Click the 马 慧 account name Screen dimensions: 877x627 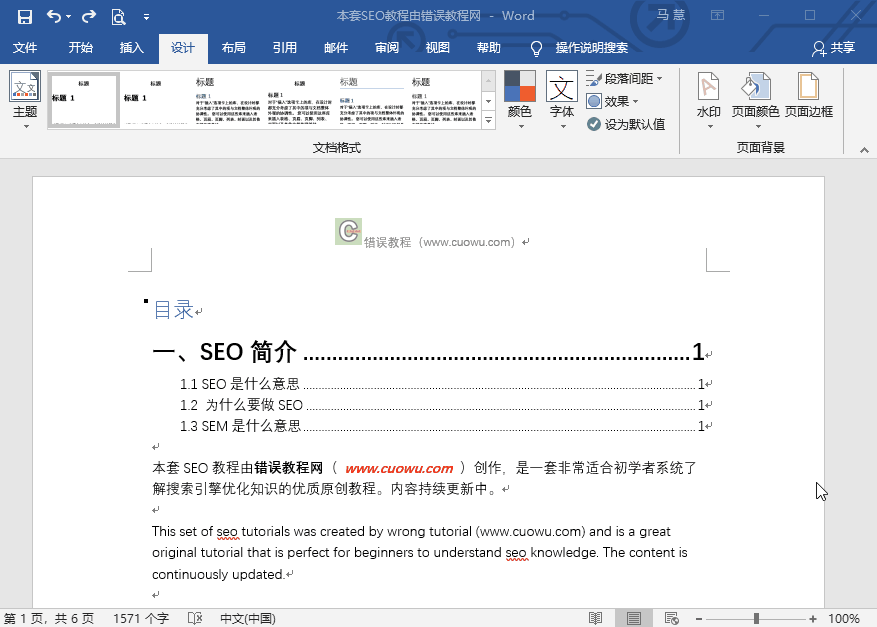671,15
